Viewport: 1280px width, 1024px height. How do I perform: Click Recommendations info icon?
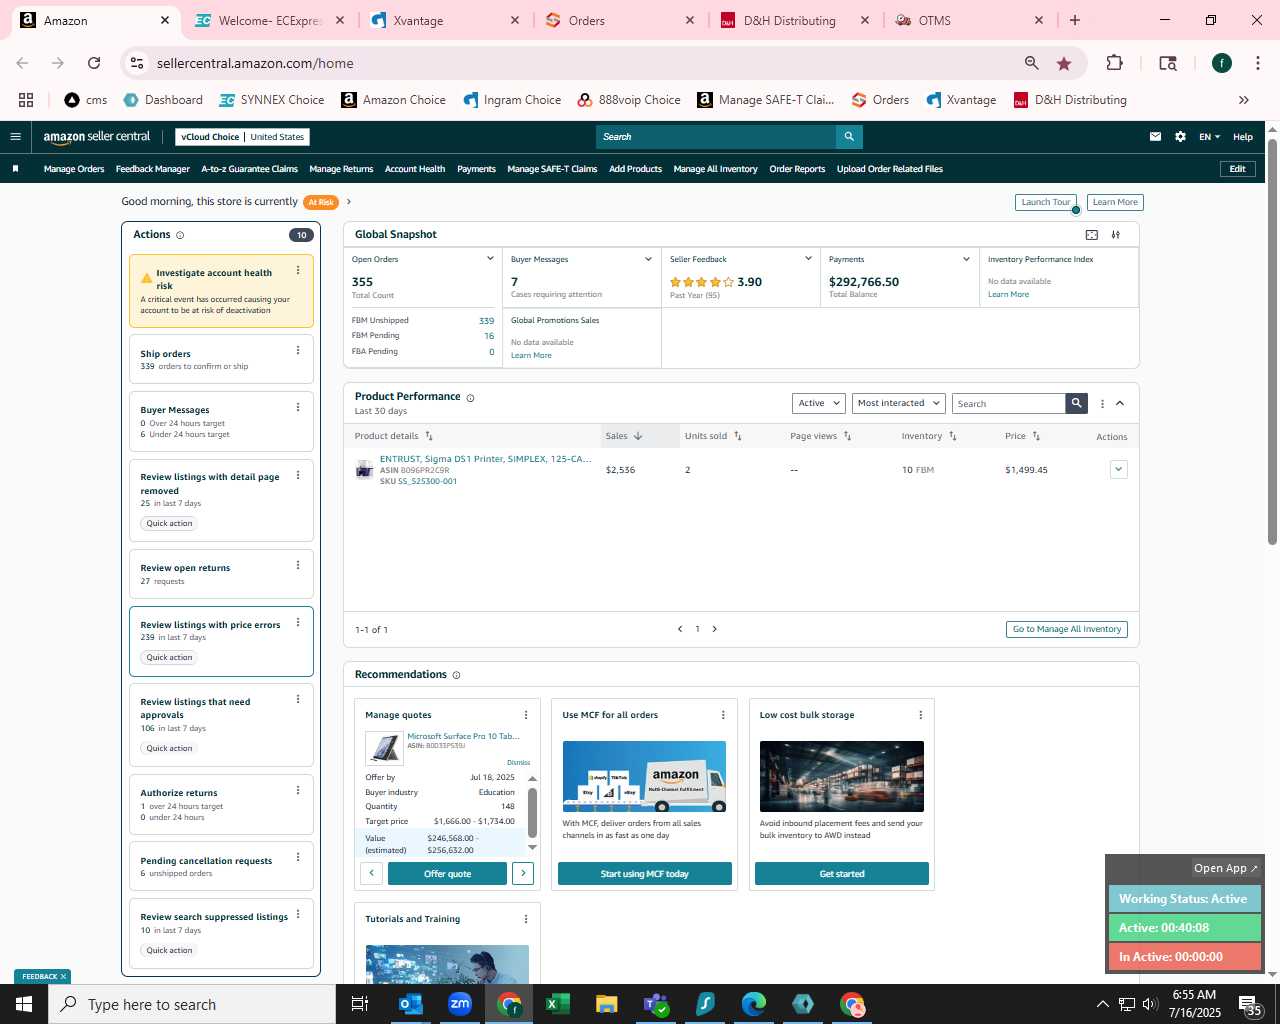click(456, 675)
